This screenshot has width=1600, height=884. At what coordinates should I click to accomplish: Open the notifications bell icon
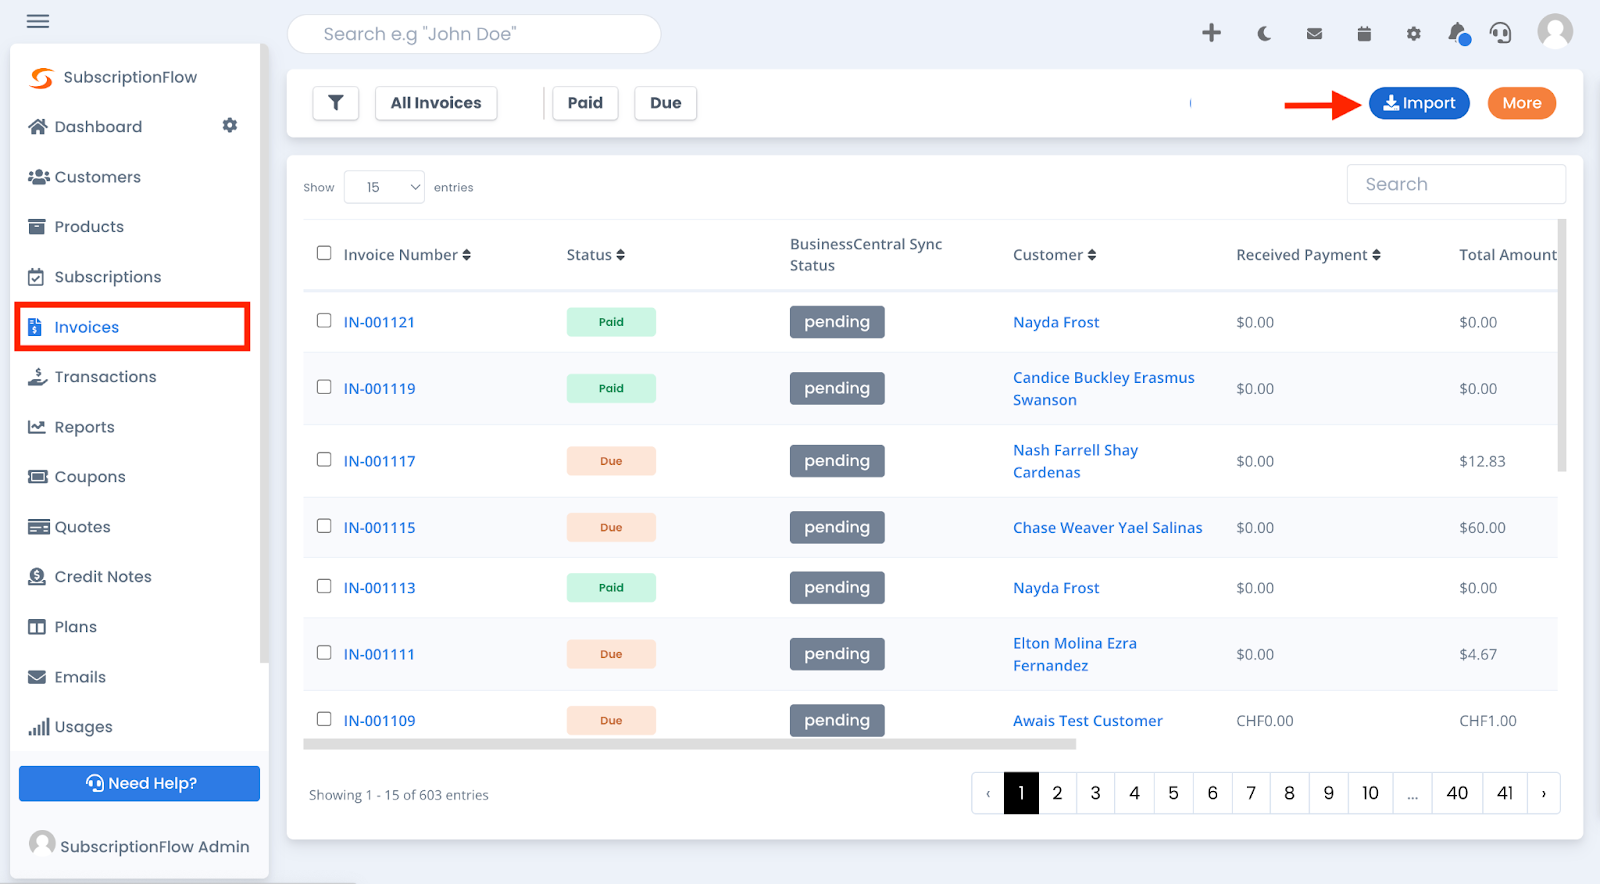(x=1459, y=34)
